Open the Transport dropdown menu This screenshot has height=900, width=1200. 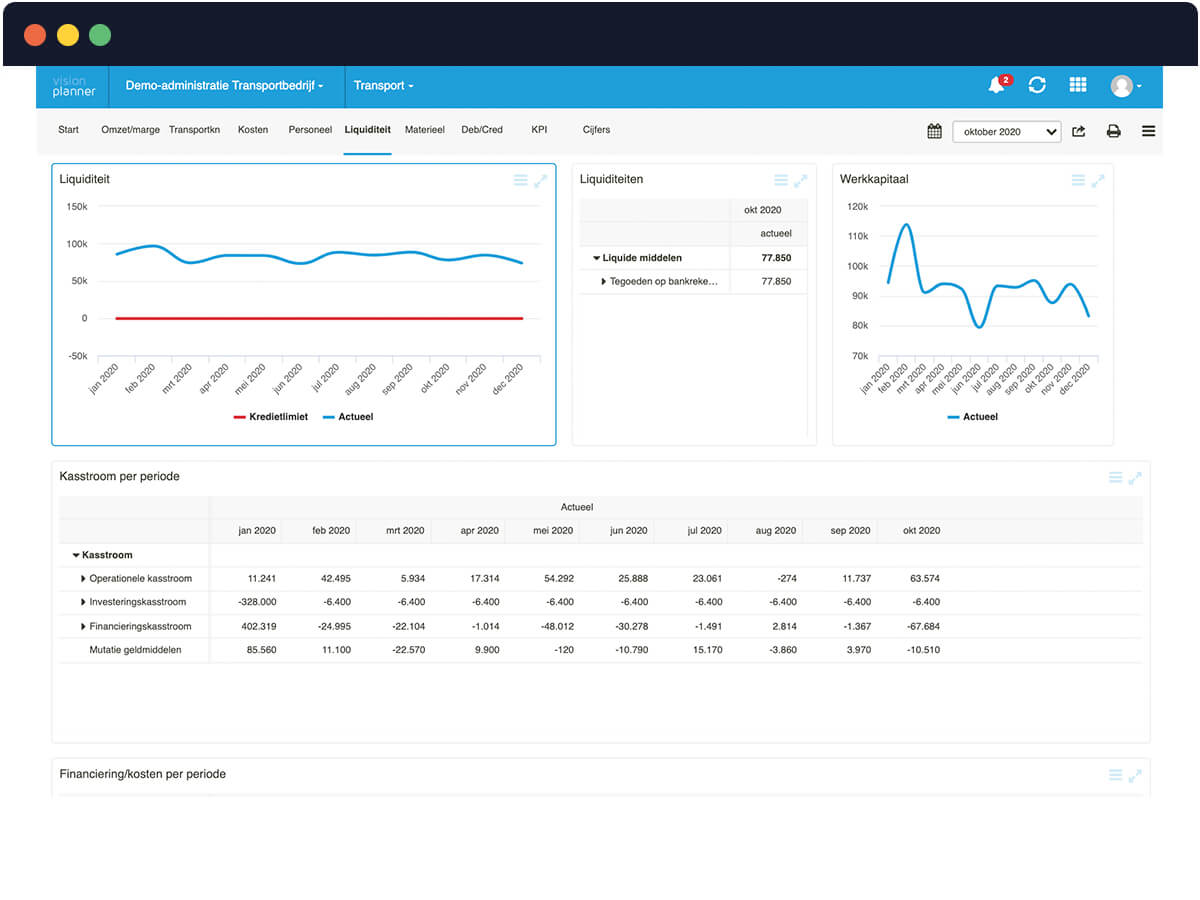pos(383,86)
